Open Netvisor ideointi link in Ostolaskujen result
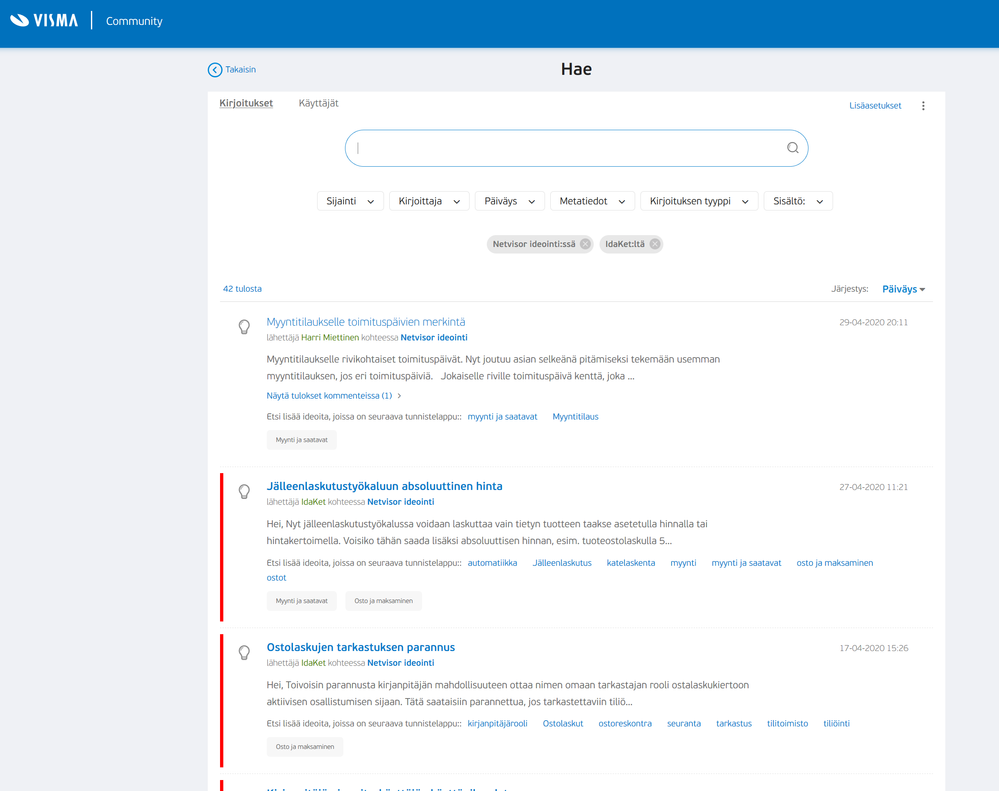 tap(401, 663)
